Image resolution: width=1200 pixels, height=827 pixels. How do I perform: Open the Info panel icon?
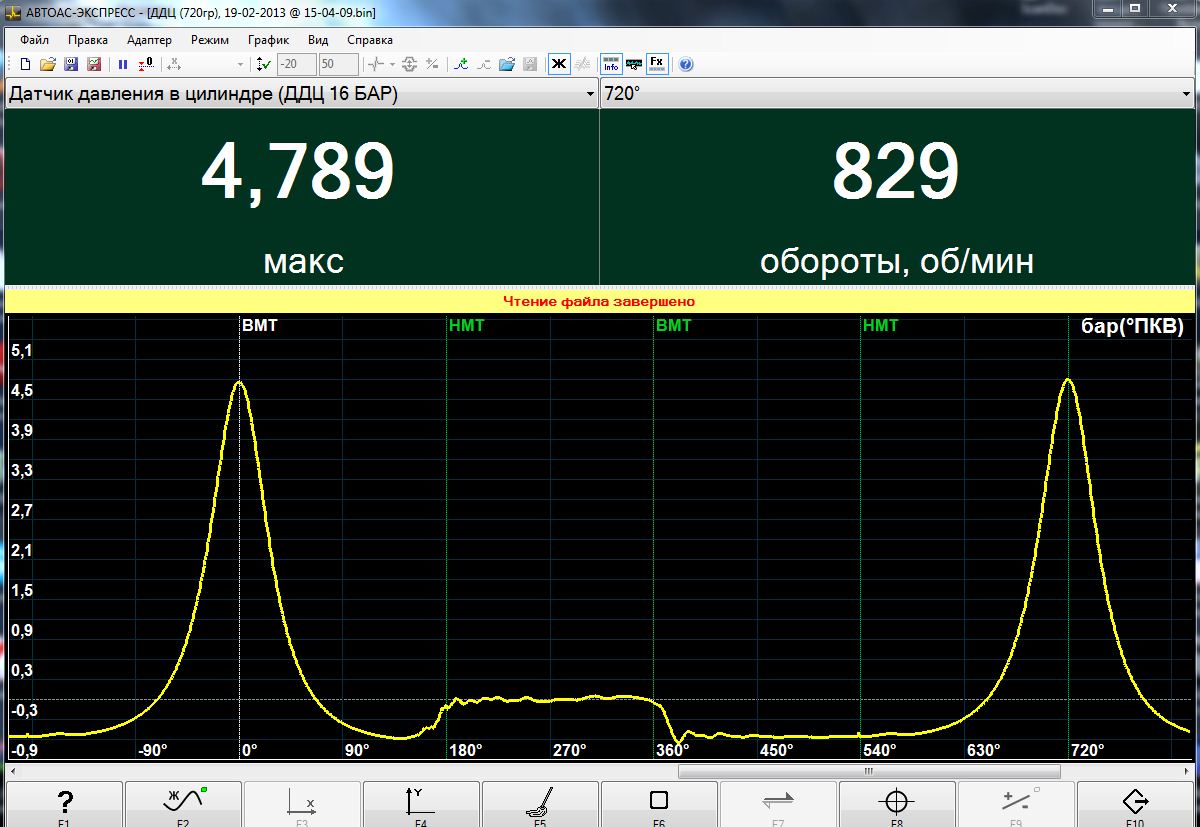tap(610, 64)
